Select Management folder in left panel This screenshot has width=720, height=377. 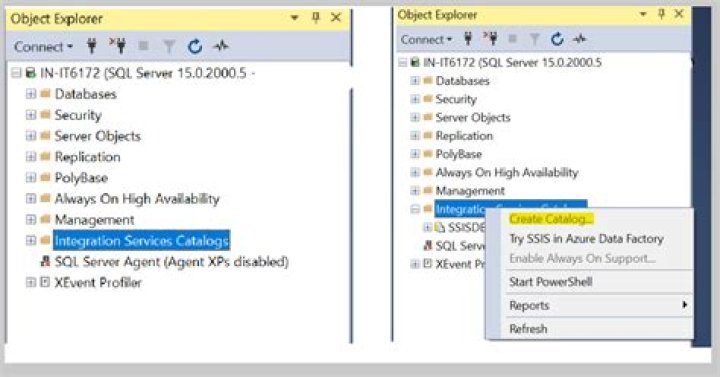[94, 220]
